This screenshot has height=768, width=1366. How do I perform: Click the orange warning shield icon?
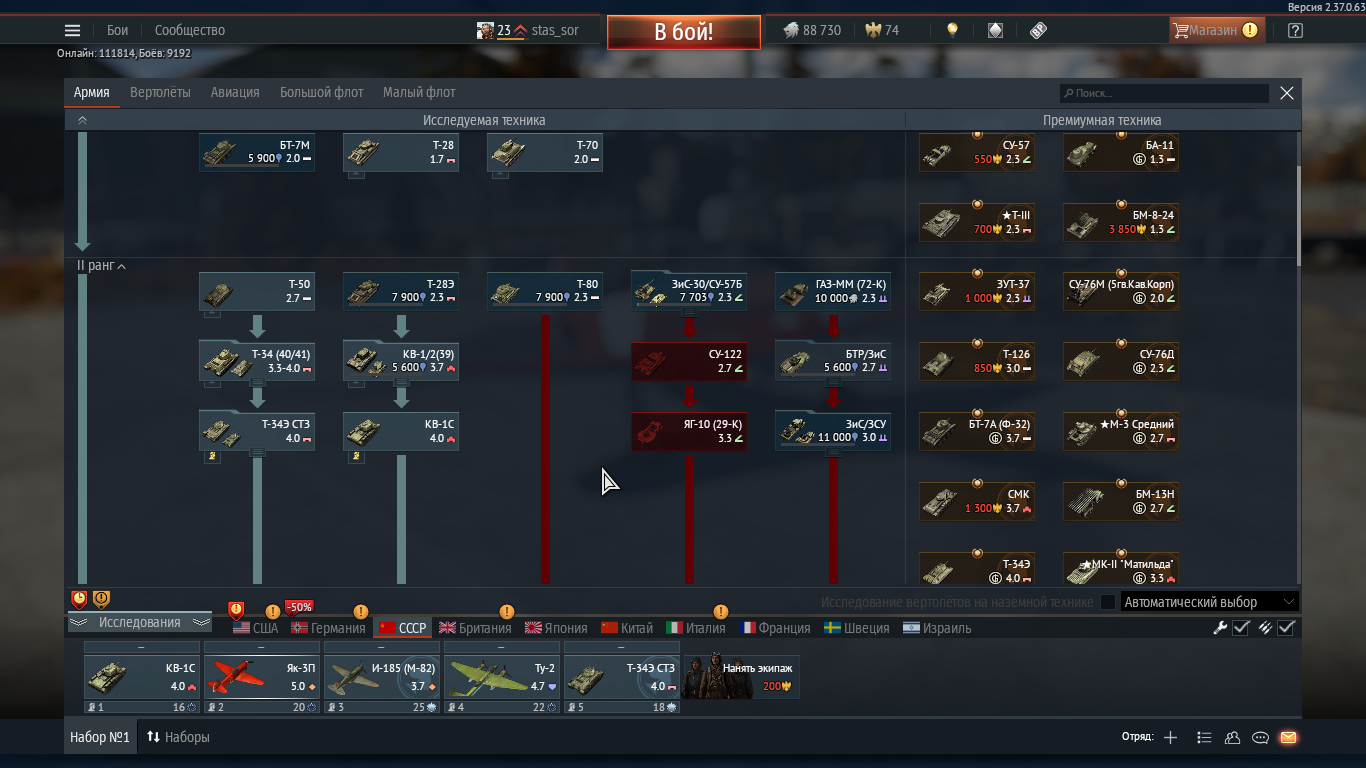click(x=101, y=599)
